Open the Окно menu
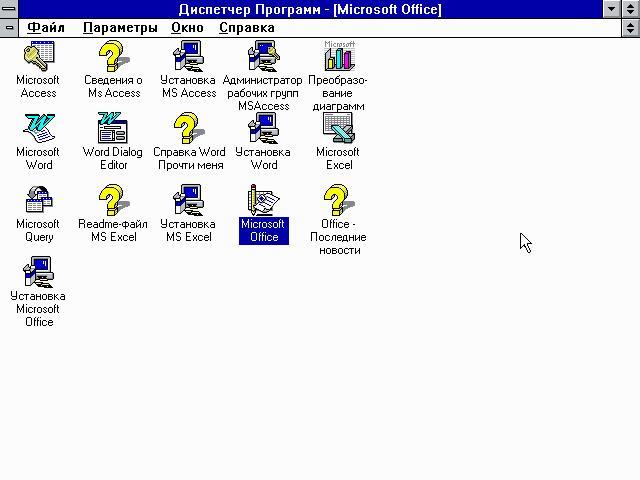Viewport: 640px width, 480px height. 187,28
